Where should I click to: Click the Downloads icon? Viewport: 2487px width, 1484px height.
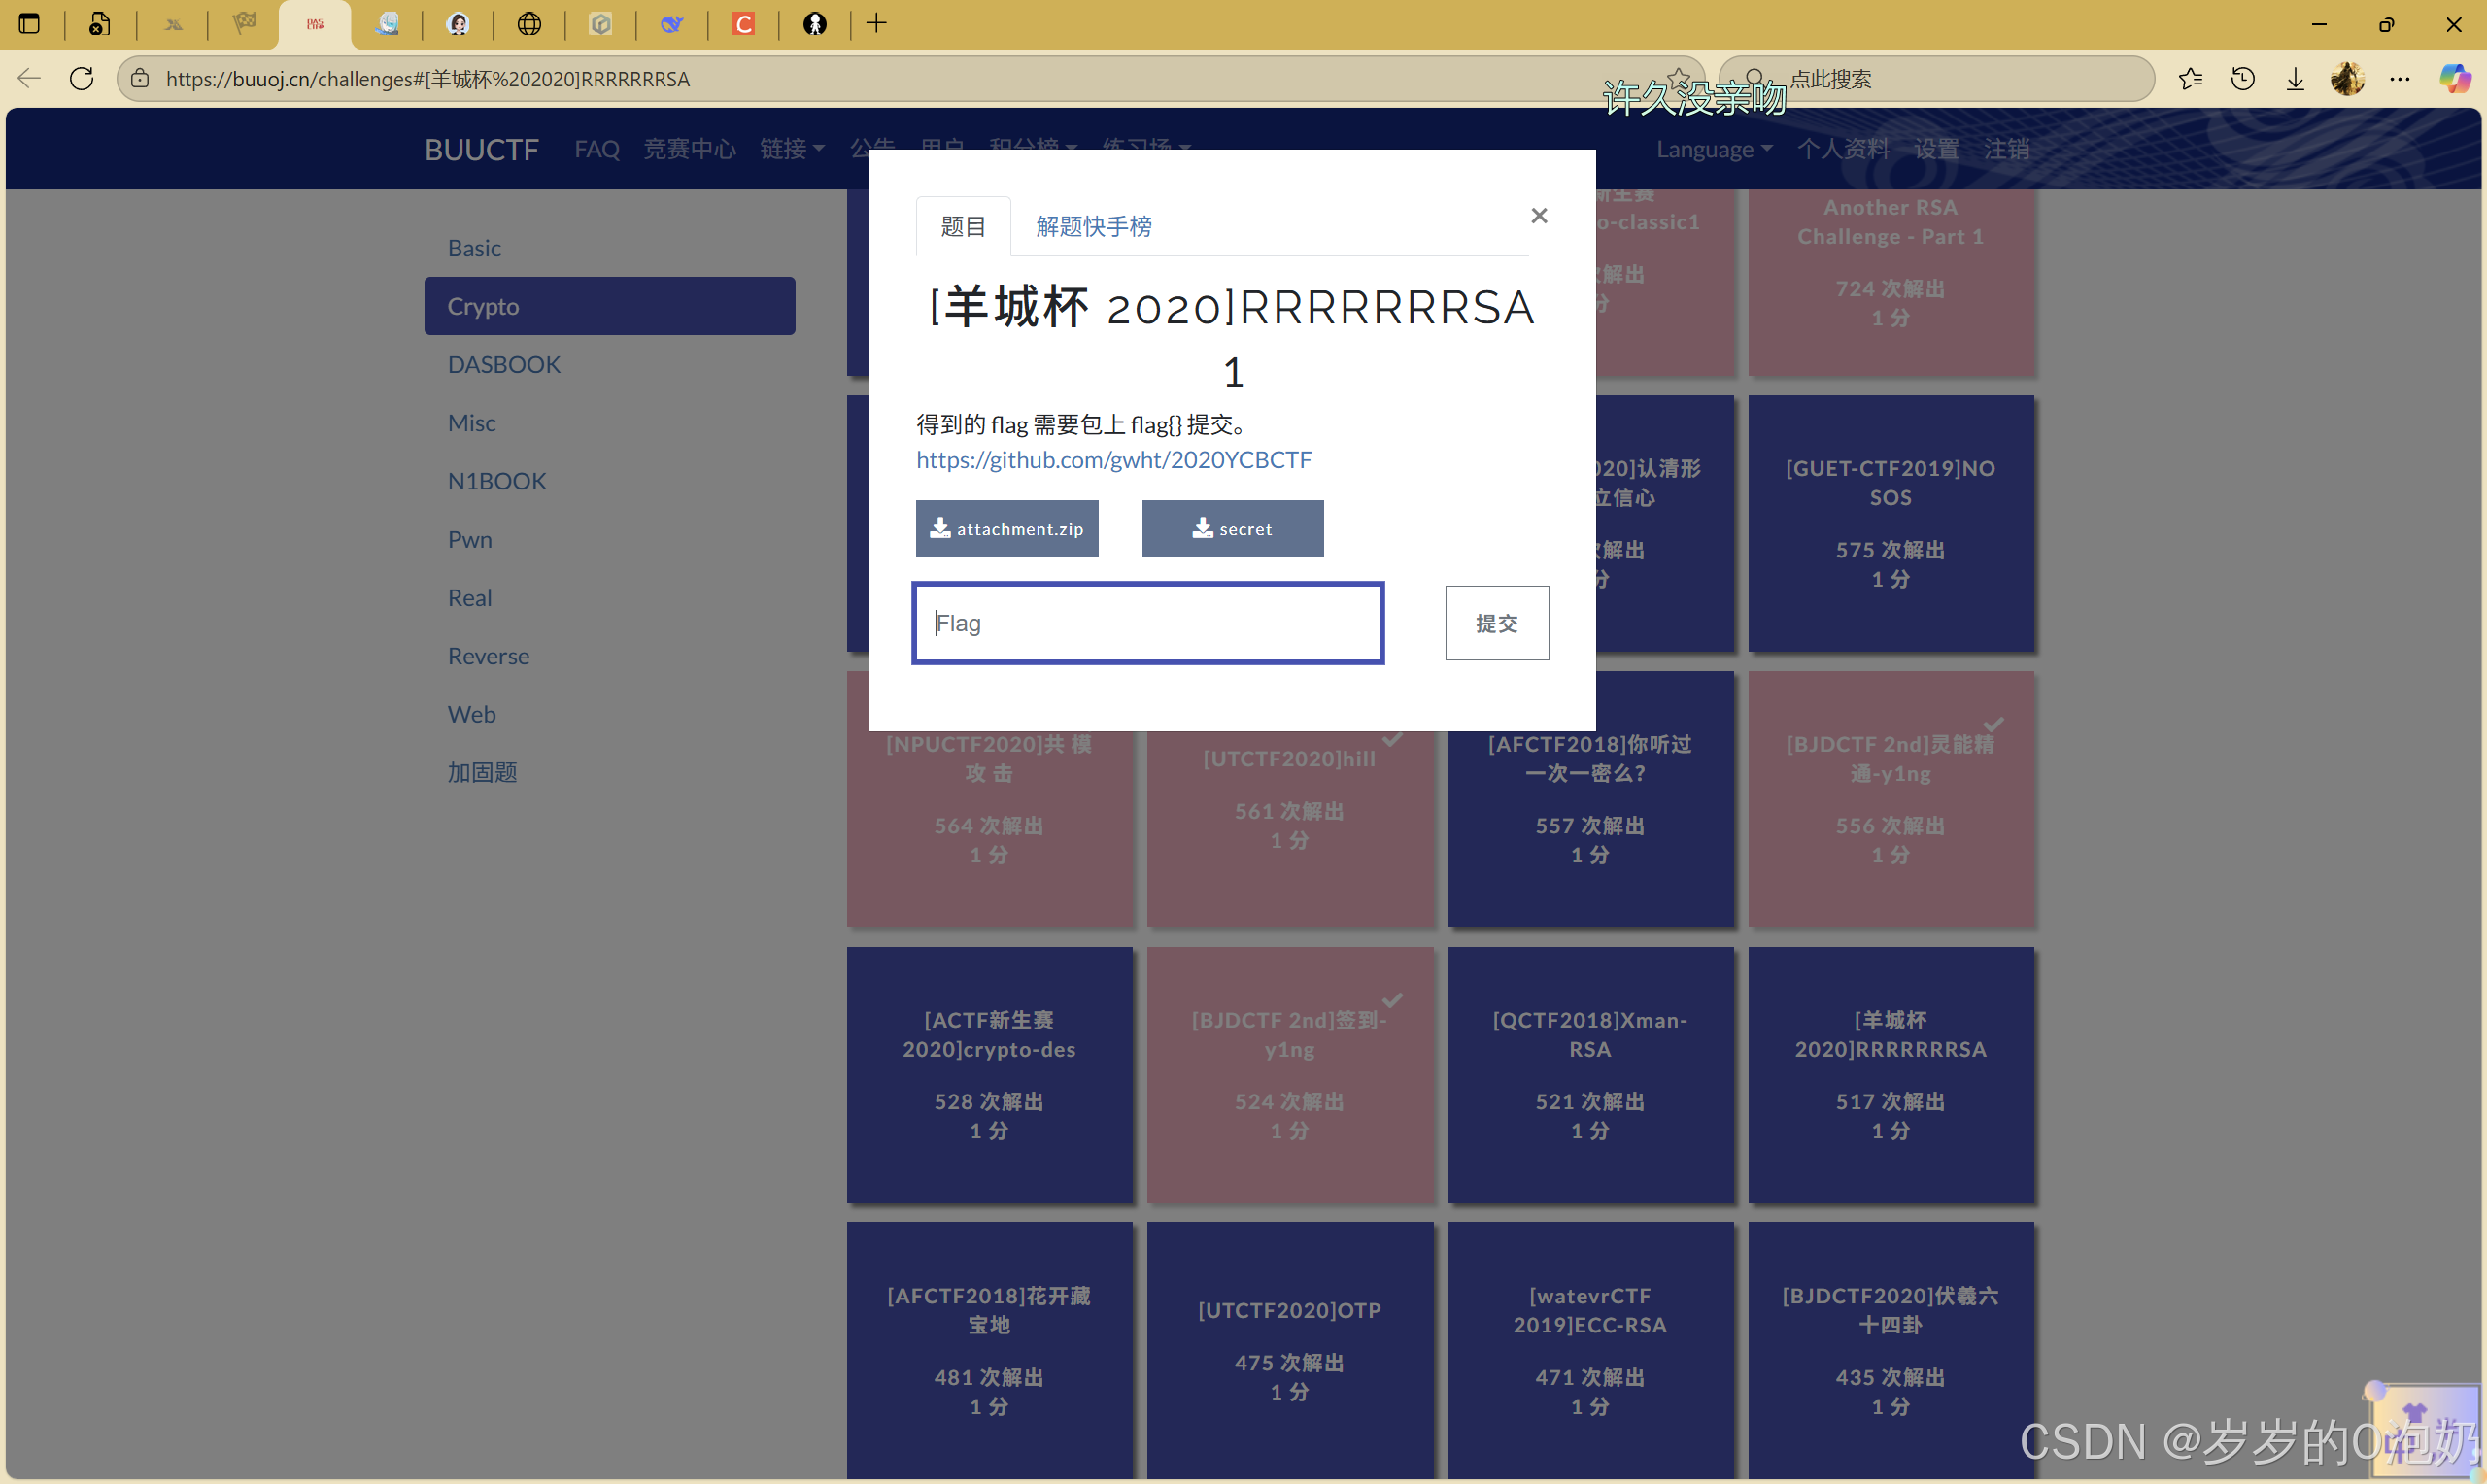2295,79
